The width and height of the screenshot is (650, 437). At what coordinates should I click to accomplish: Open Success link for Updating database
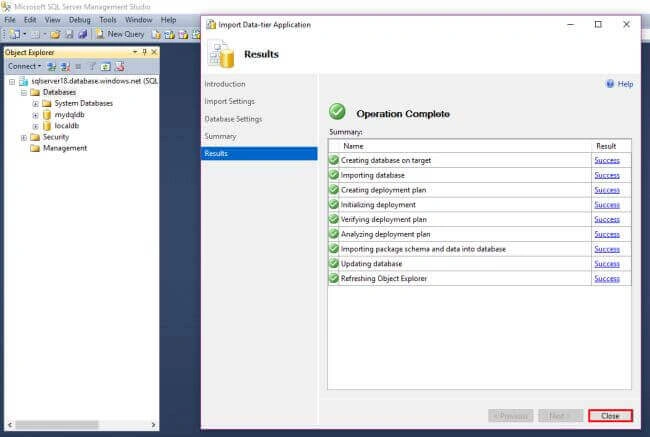(x=607, y=264)
